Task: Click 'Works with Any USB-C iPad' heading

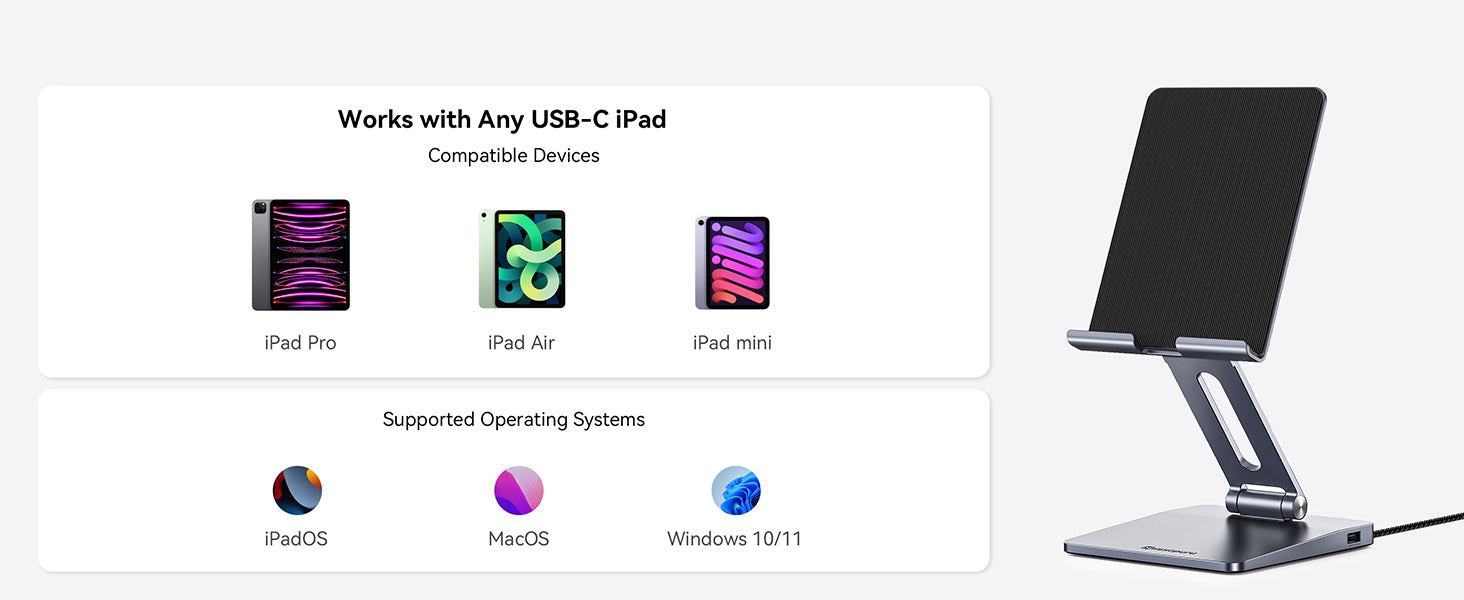Action: [x=502, y=119]
